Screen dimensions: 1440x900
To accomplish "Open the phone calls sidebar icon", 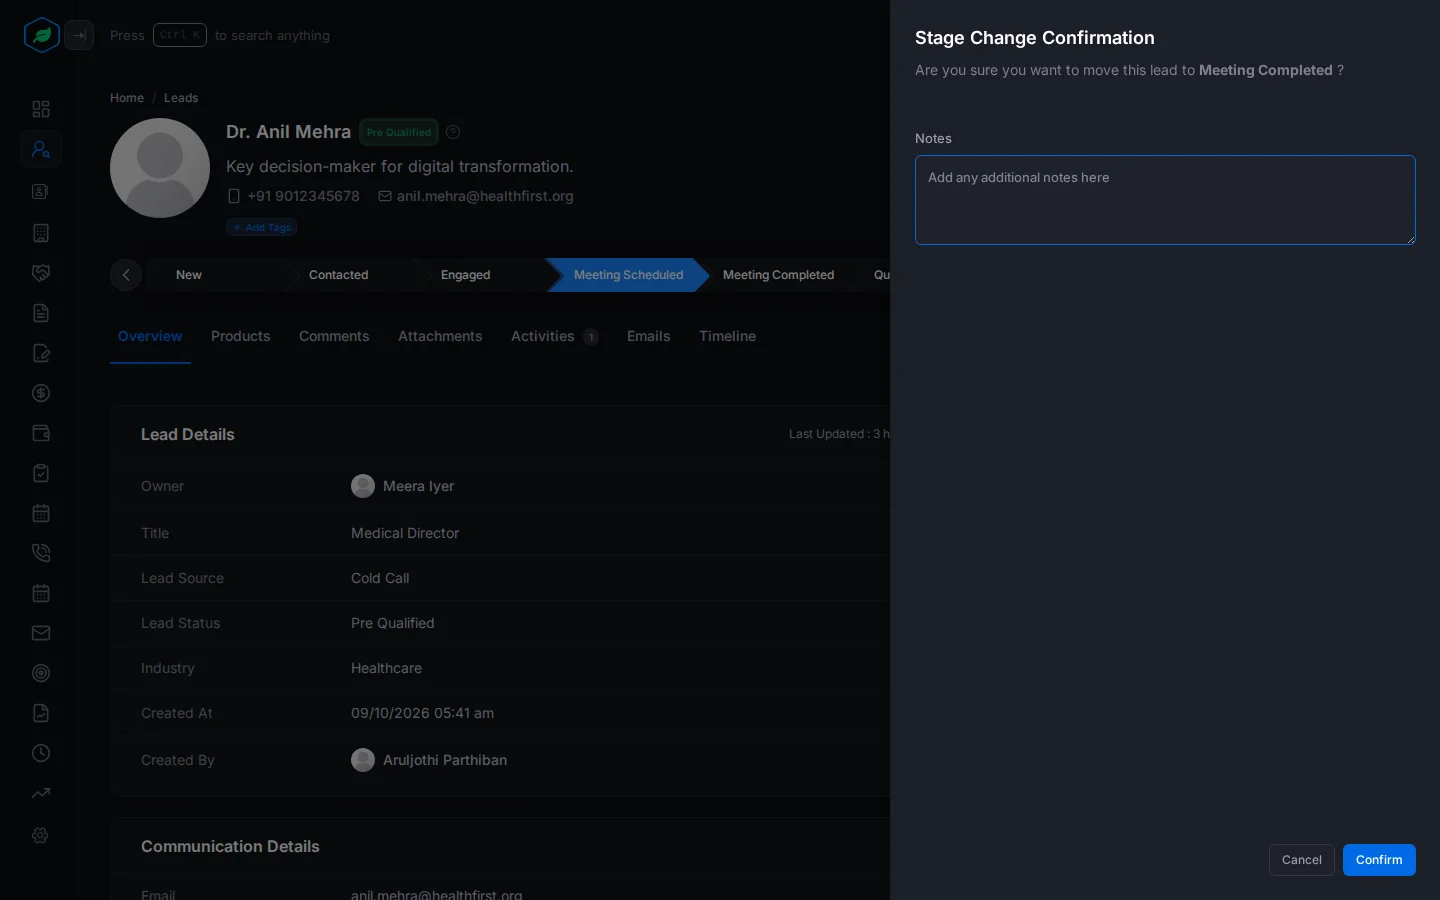I will (41, 553).
